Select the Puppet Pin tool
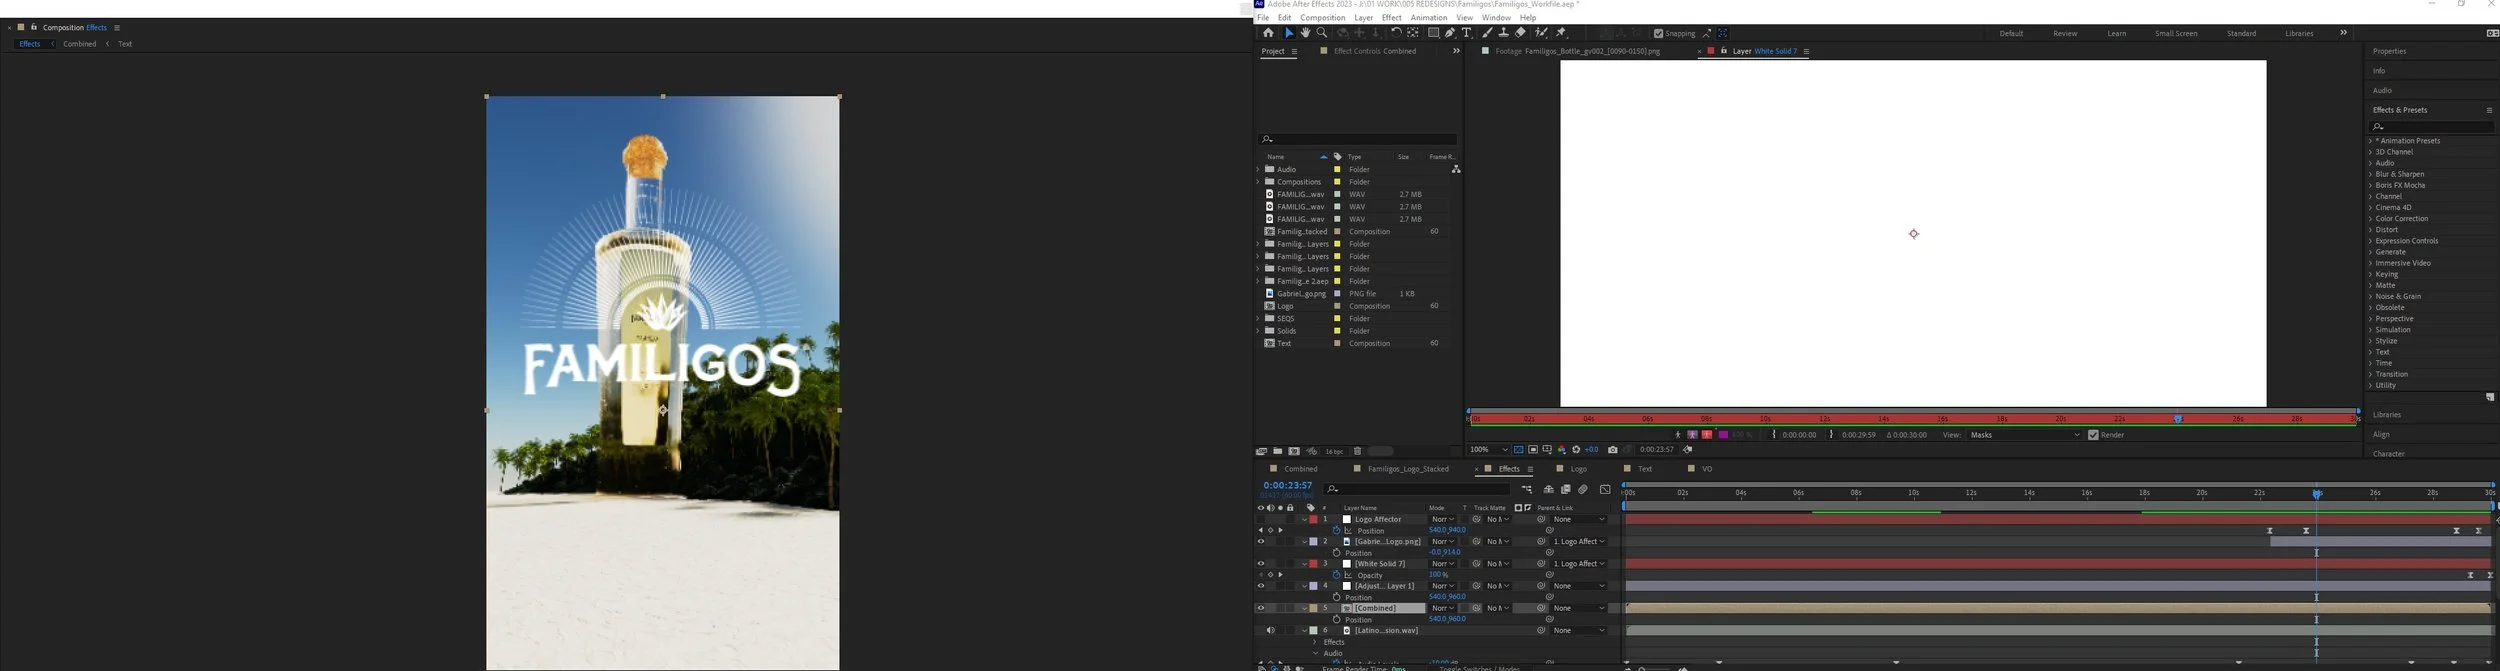The image size is (2500, 671). coord(1560,33)
